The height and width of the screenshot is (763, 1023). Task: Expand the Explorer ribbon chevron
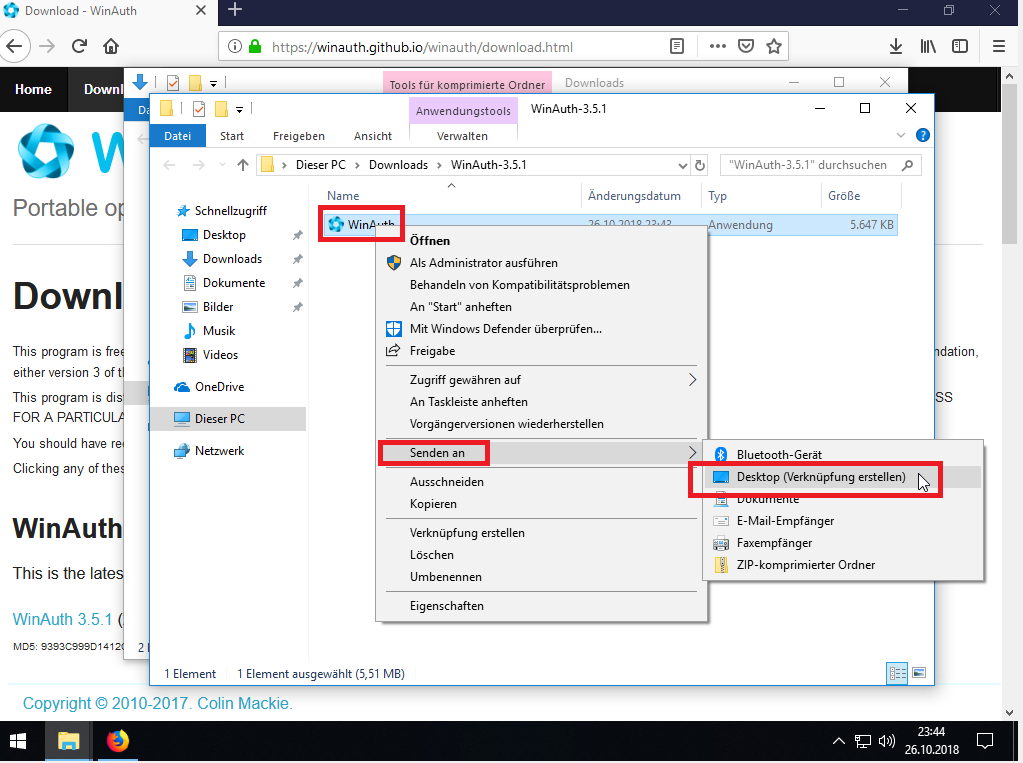coord(904,135)
